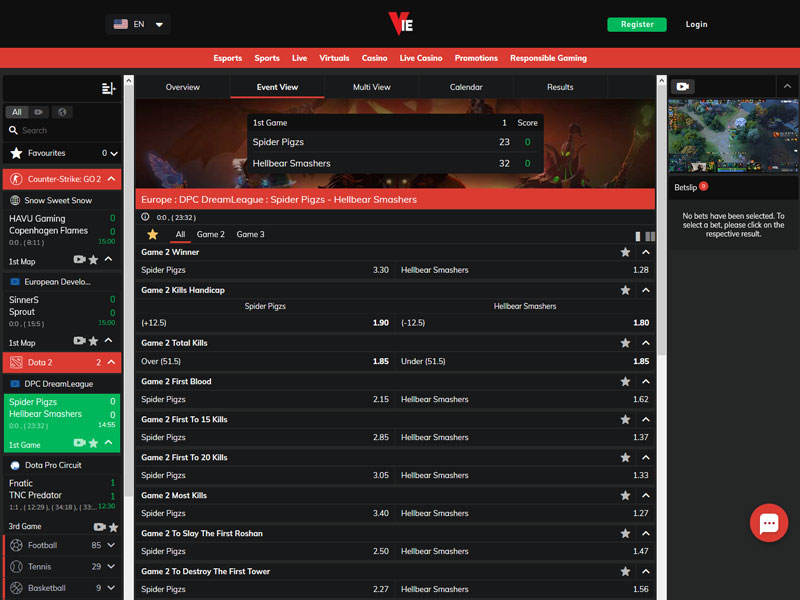Favourite the Game 2 Winner market
The image size is (800, 600).
625,252
